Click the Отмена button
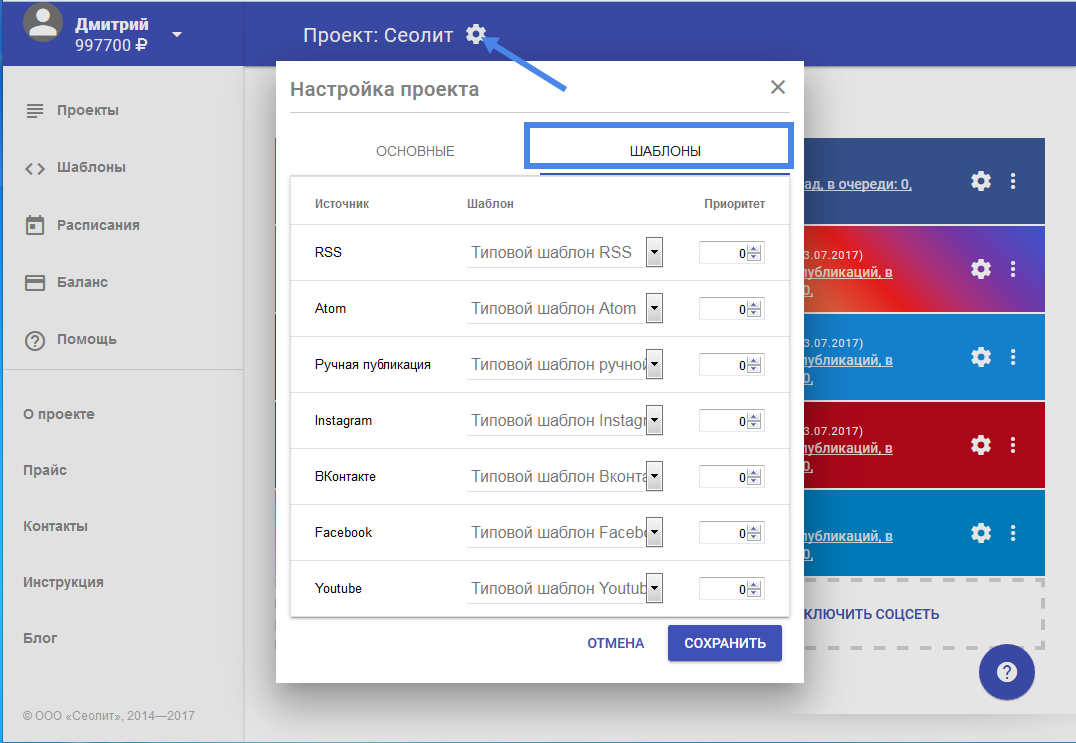 point(615,643)
